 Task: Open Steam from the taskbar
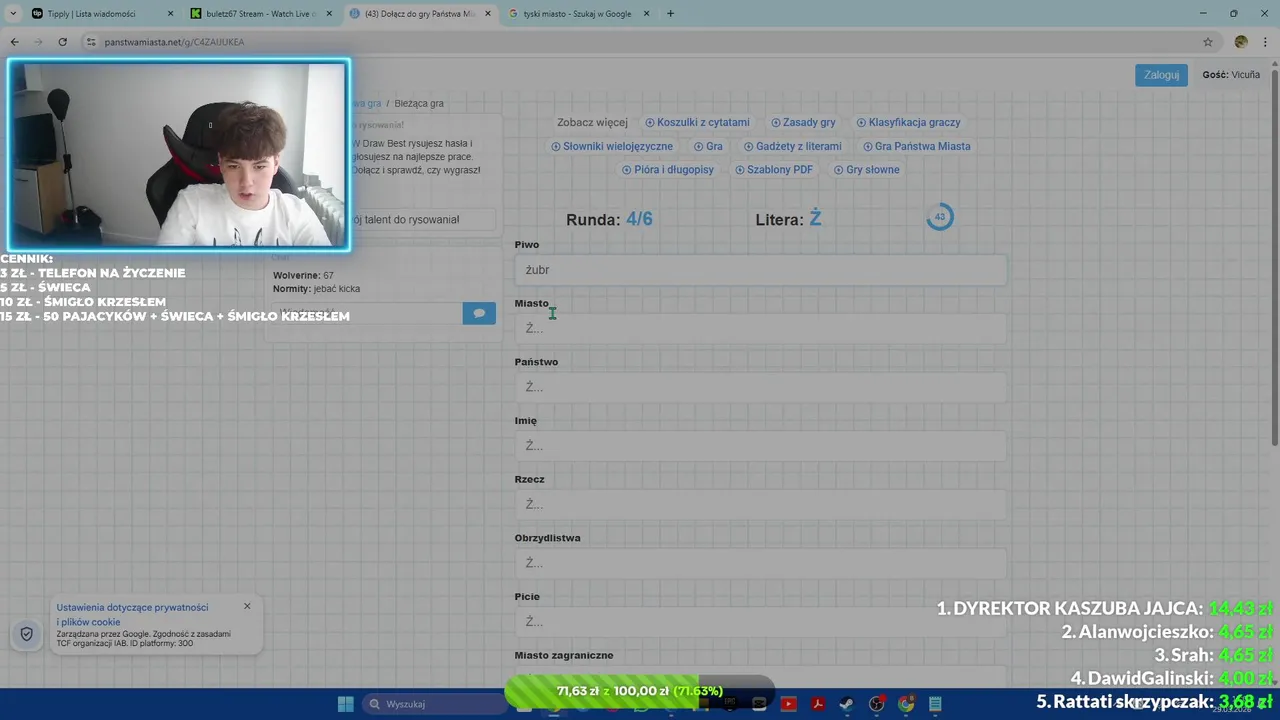point(847,704)
